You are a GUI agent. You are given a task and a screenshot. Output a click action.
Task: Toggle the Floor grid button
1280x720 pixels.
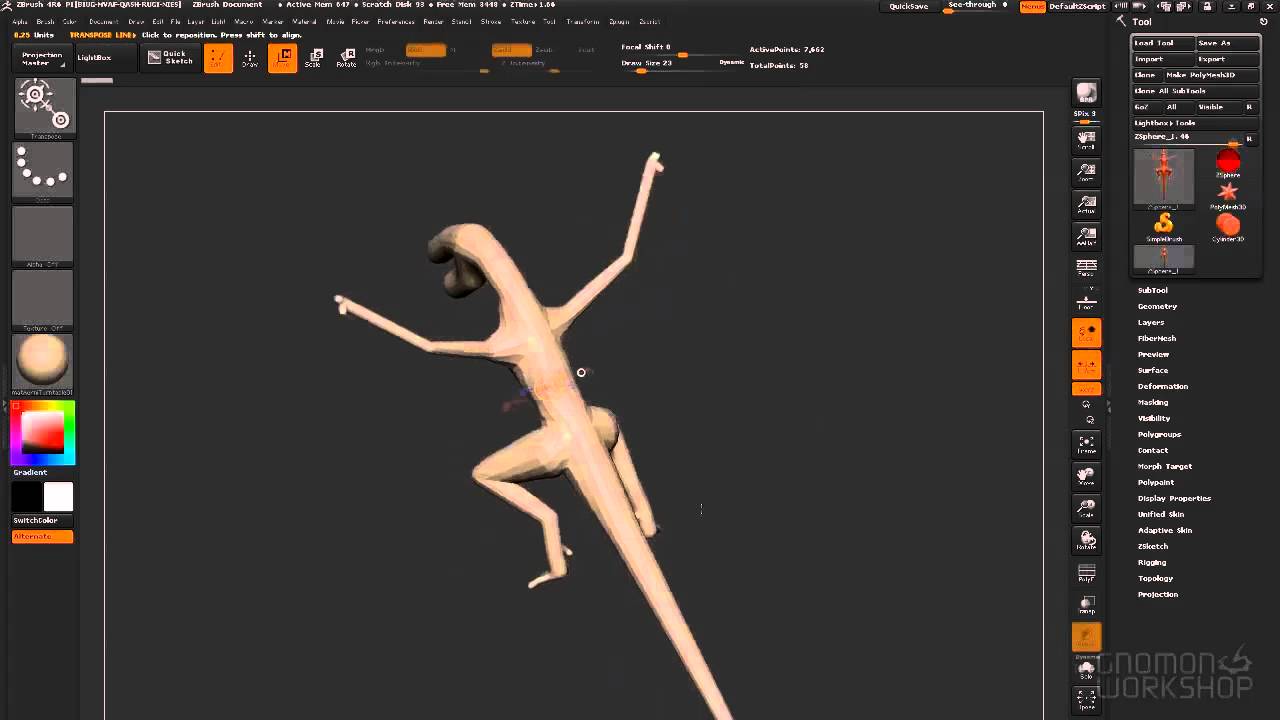1086,300
